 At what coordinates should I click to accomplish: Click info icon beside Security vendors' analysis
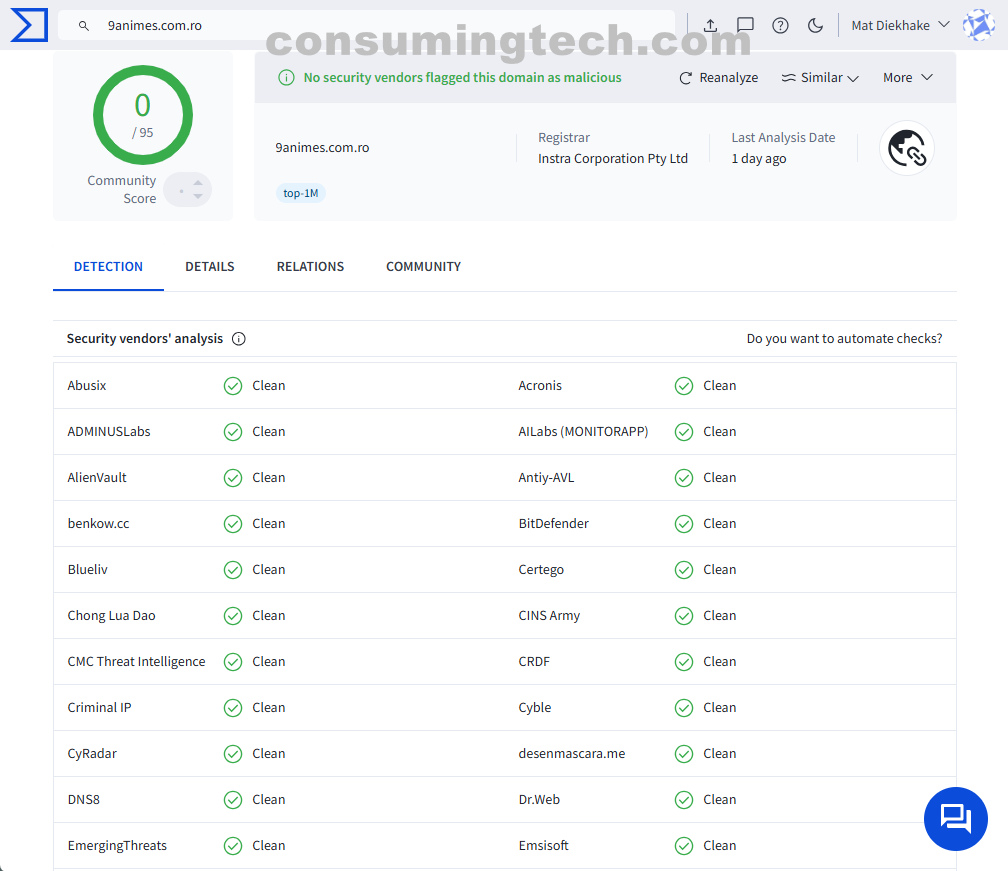(239, 339)
